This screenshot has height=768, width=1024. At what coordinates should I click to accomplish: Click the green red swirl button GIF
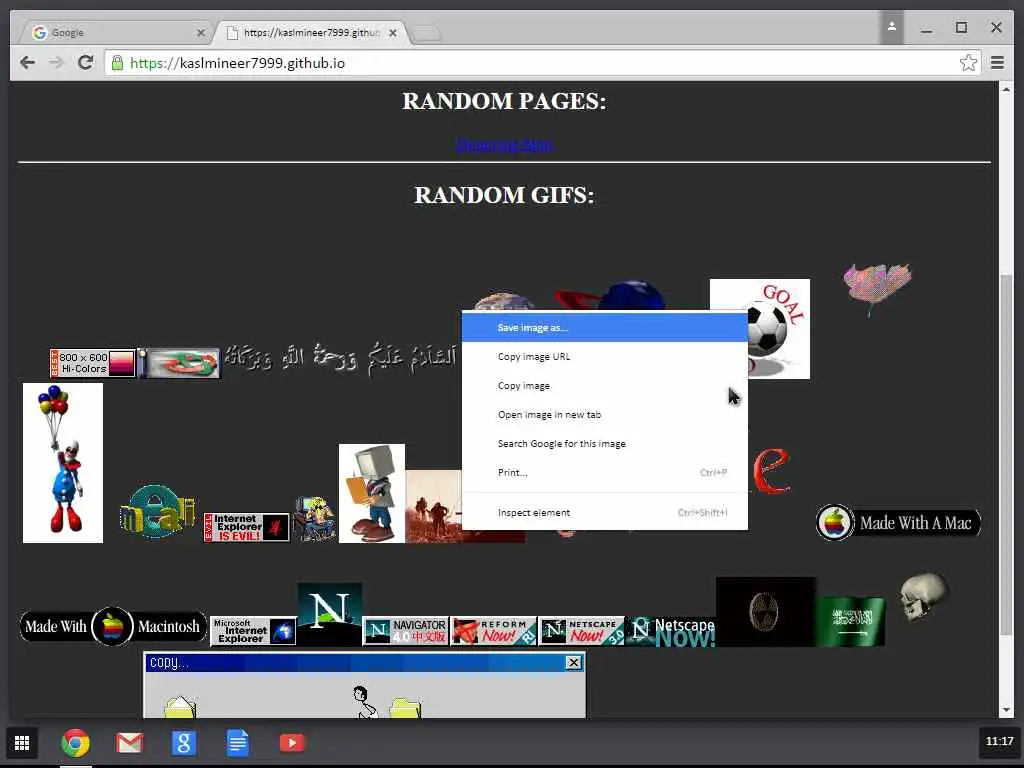(x=179, y=363)
